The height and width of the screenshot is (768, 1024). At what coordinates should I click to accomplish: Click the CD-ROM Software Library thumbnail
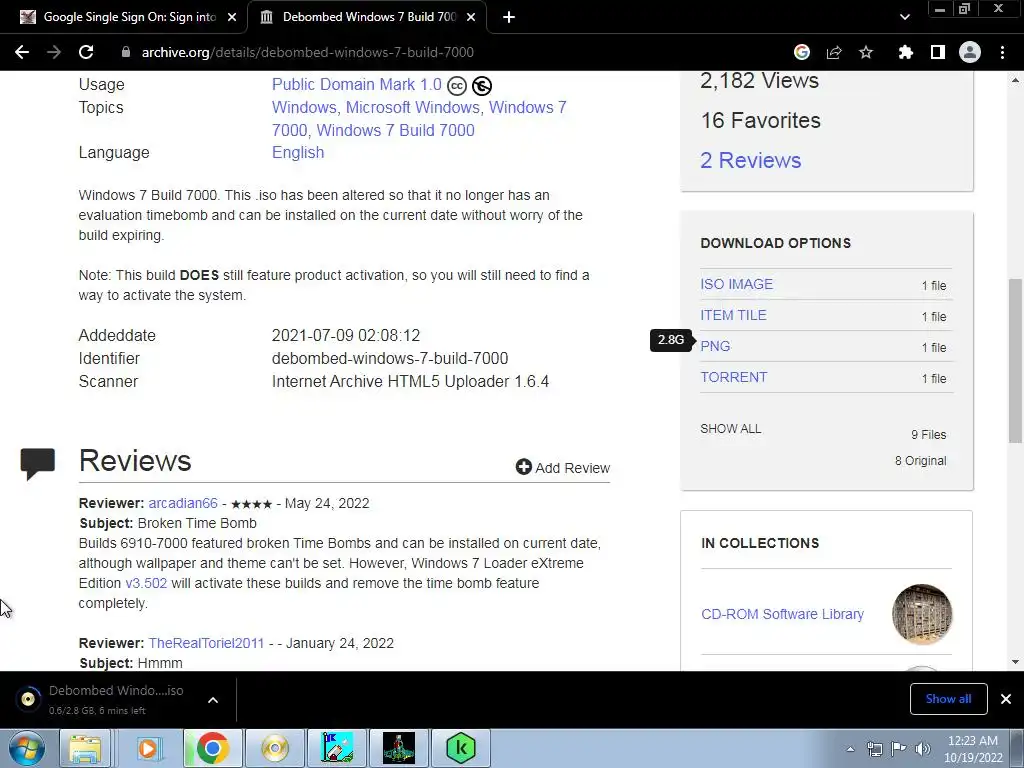922,614
